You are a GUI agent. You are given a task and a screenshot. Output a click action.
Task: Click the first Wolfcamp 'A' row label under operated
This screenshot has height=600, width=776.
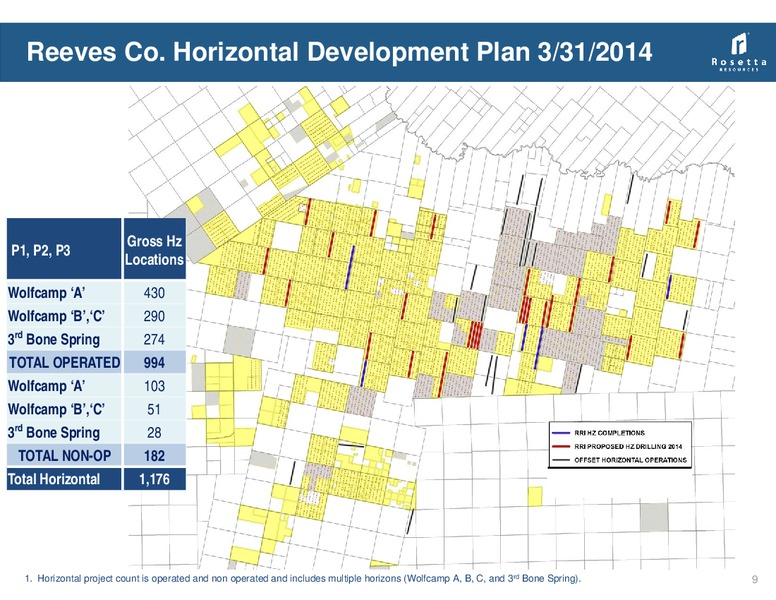click(46, 293)
